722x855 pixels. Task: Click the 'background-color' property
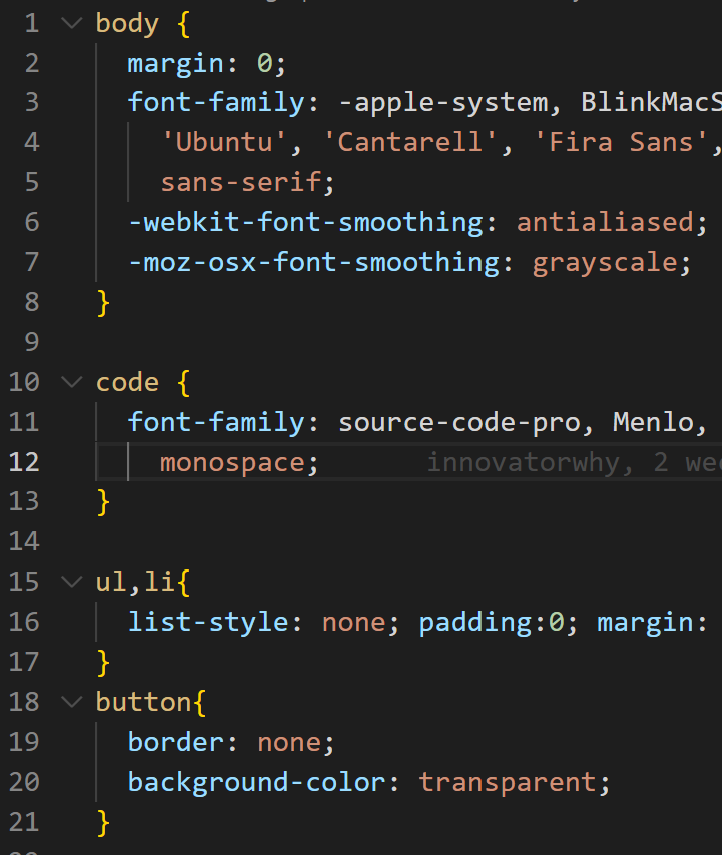256,782
